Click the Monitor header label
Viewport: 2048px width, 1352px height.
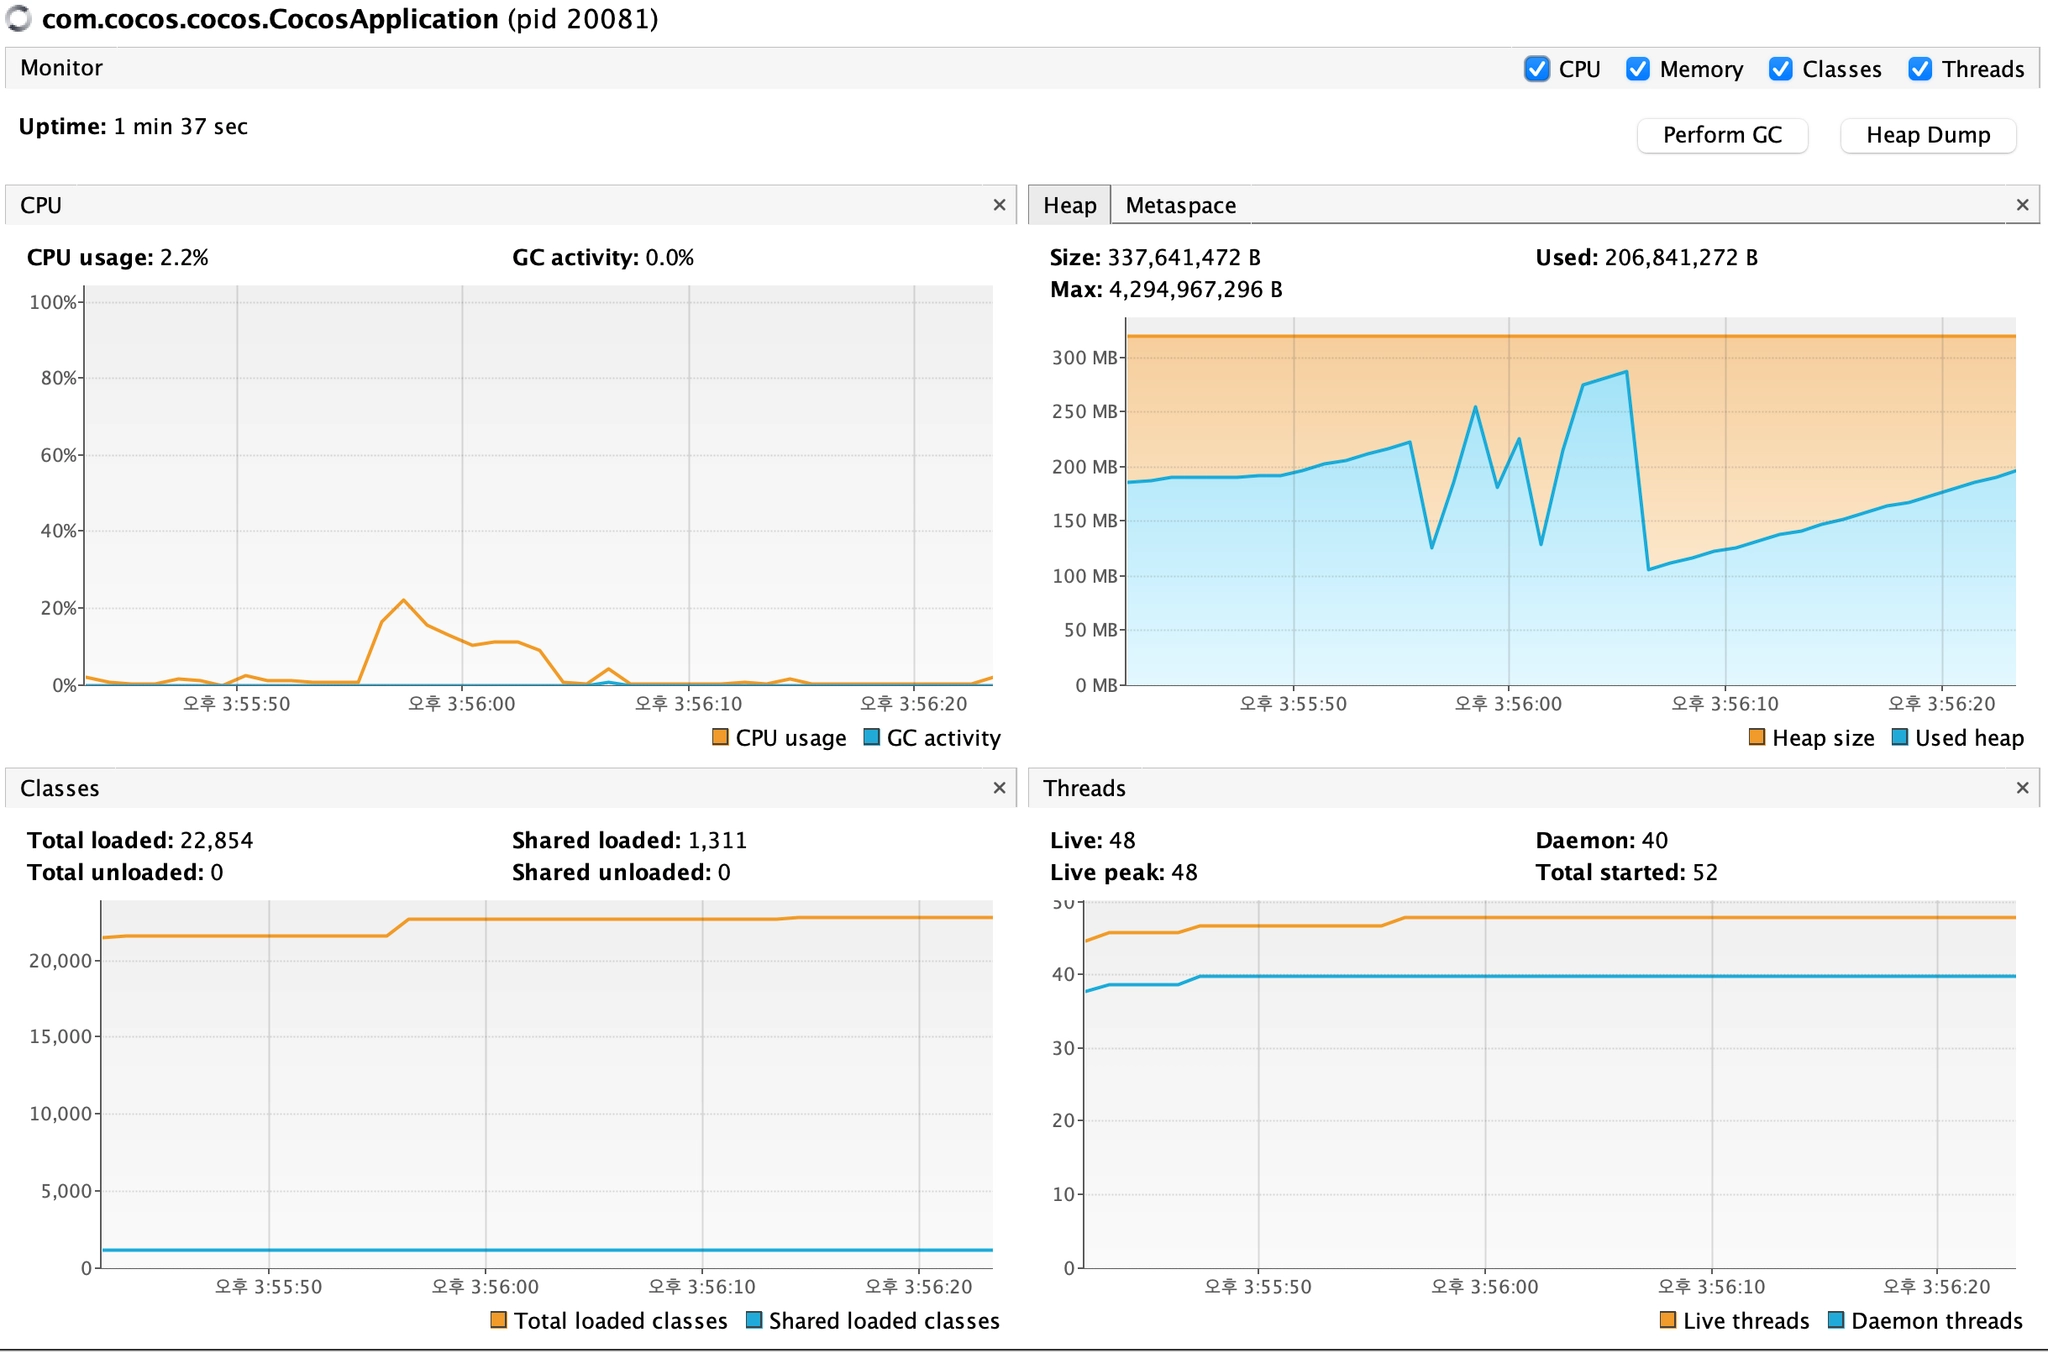coord(61,68)
